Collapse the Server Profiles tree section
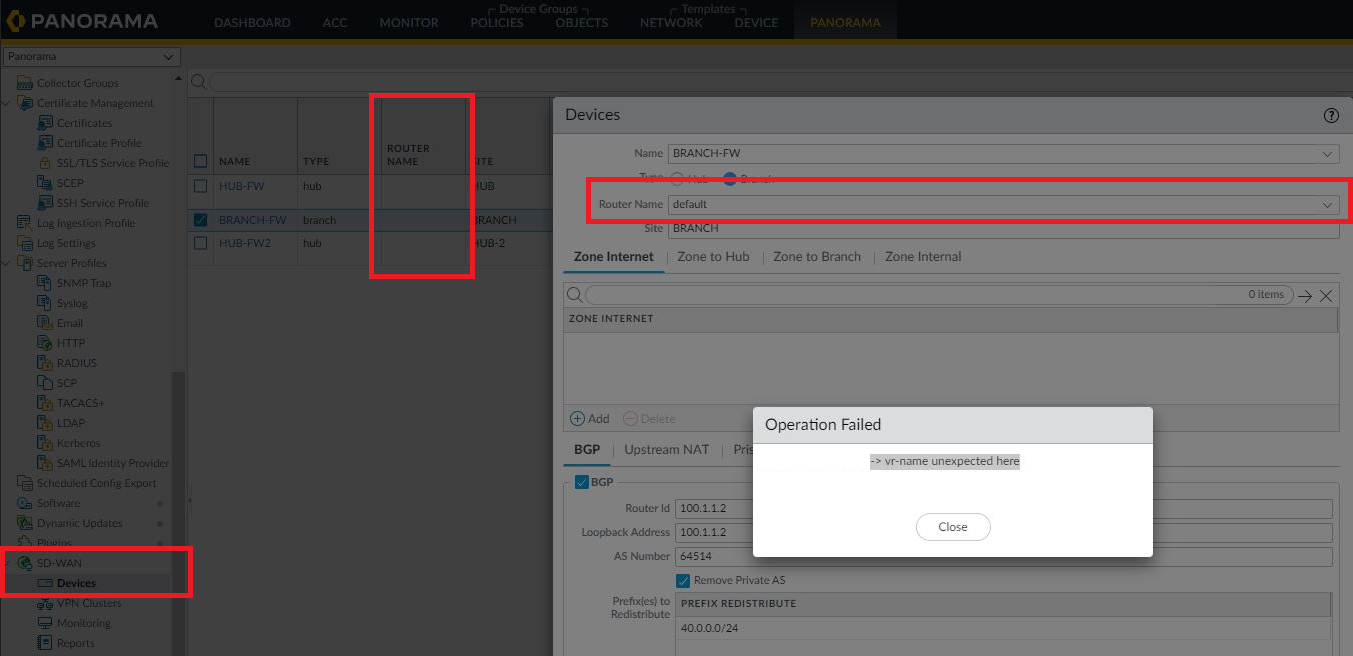Image resolution: width=1353 pixels, height=656 pixels. click(7, 262)
